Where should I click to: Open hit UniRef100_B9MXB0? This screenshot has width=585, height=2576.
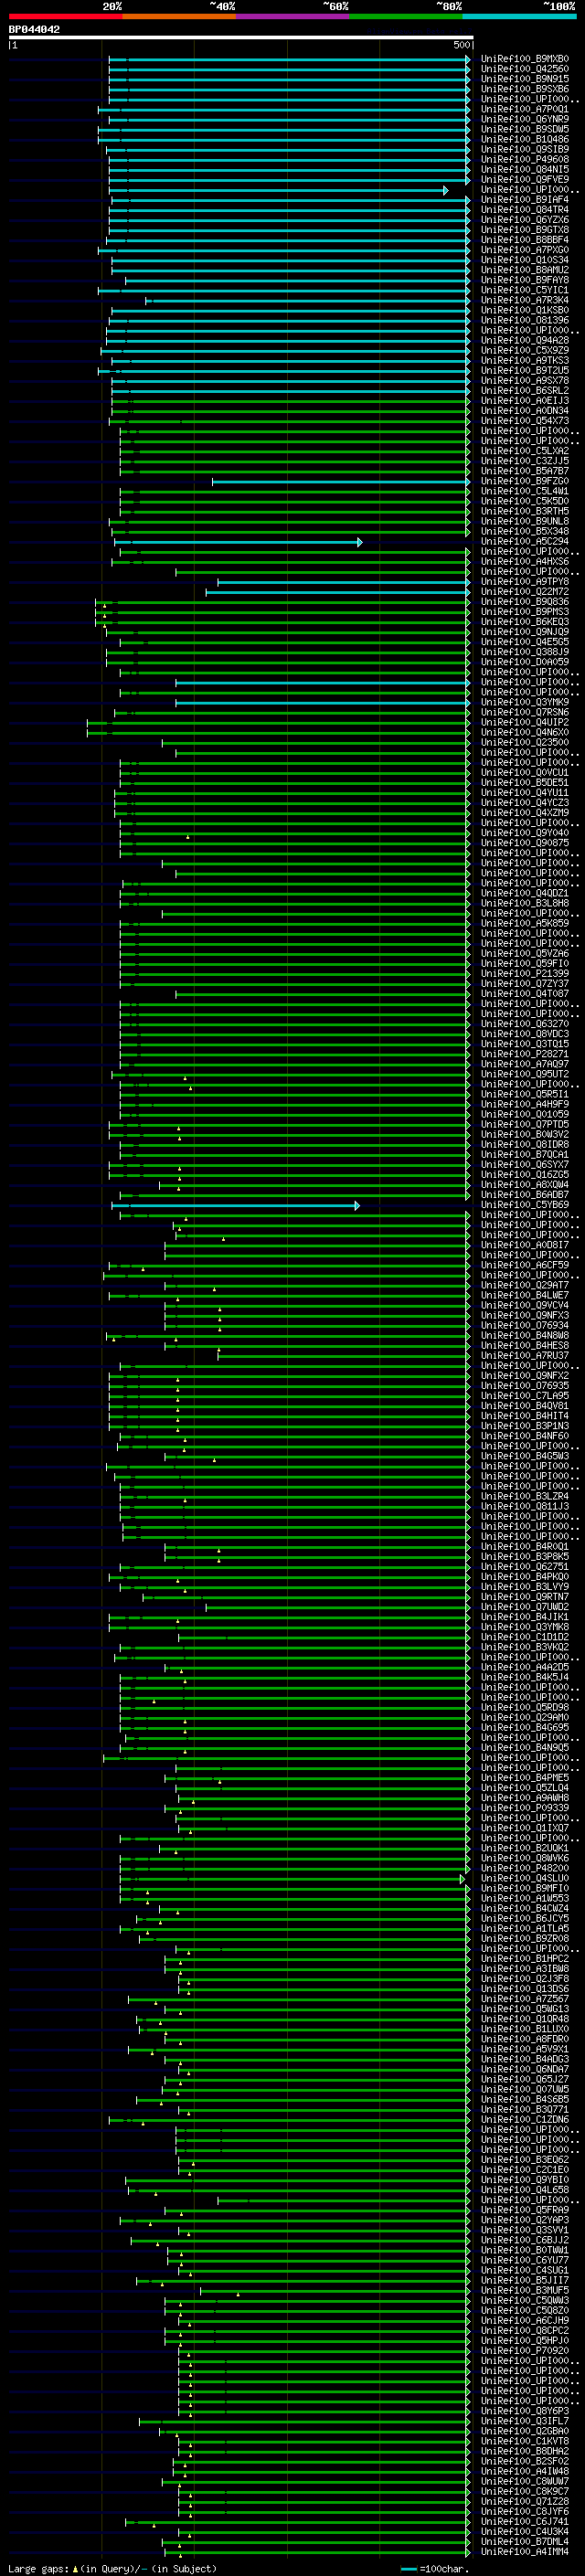point(525,59)
